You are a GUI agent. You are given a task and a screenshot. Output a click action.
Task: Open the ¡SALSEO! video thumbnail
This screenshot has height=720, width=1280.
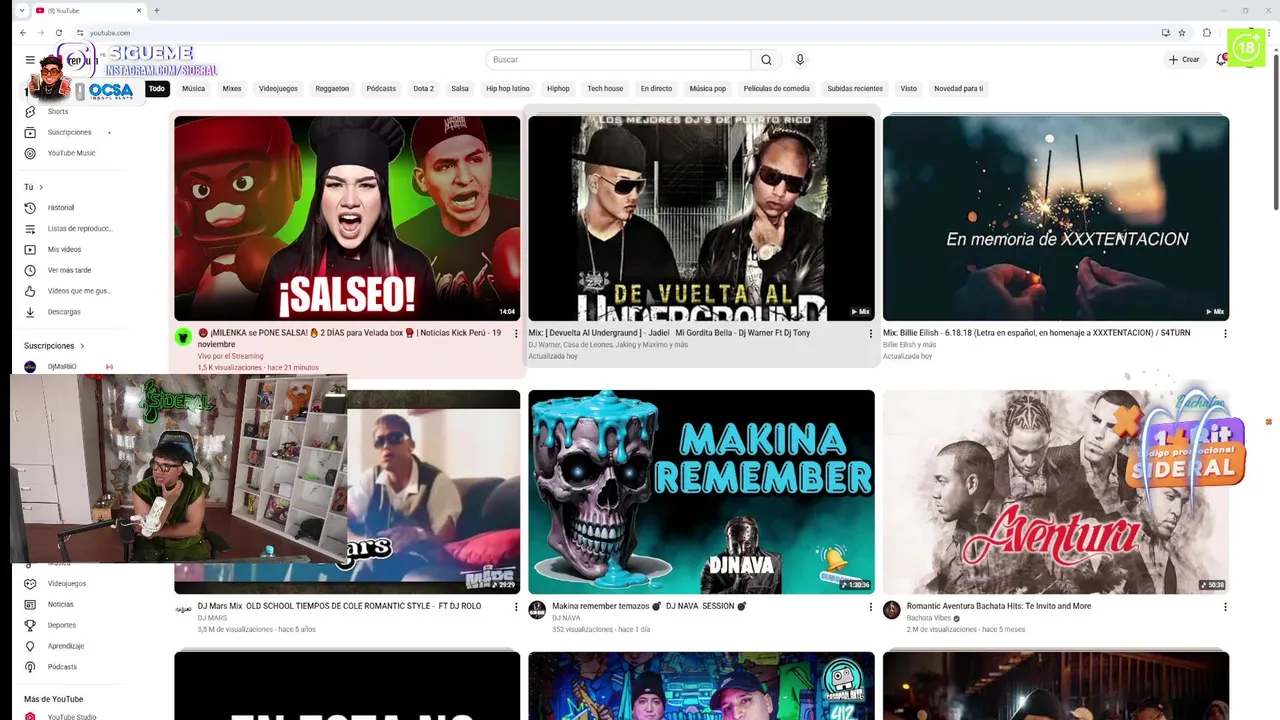[x=347, y=218]
